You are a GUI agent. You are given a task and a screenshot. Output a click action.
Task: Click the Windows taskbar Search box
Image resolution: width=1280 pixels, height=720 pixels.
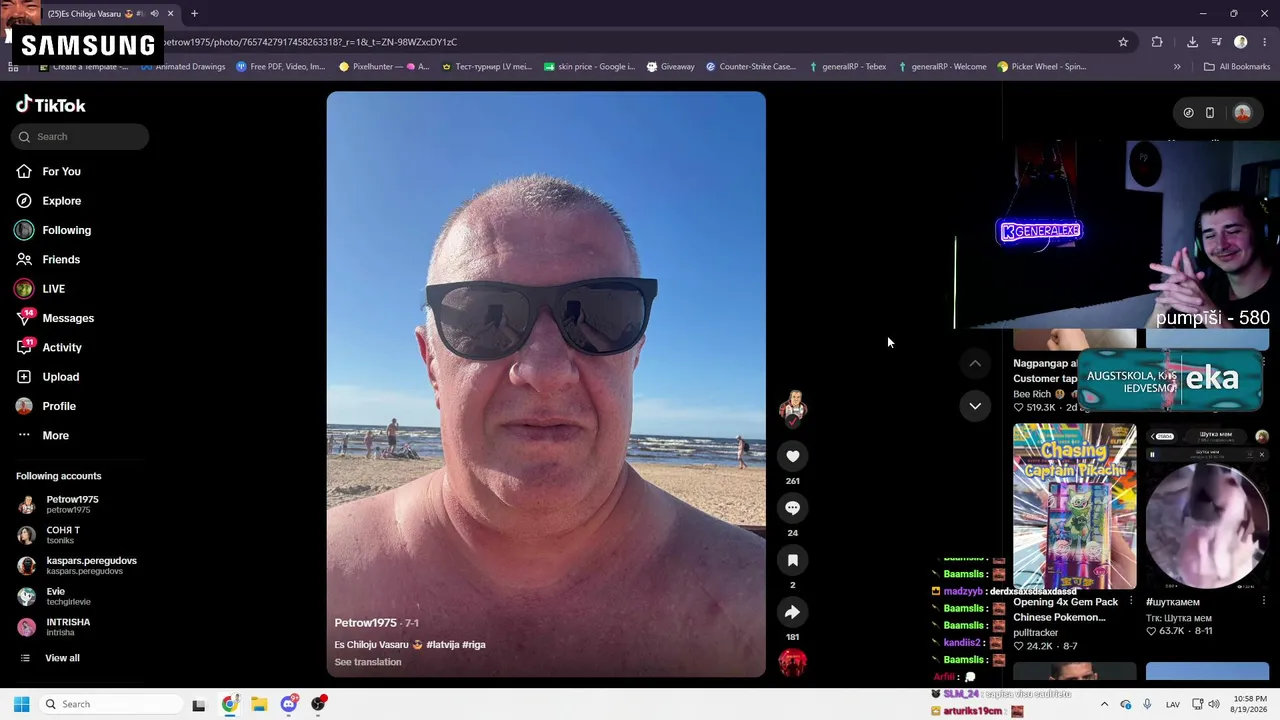(x=111, y=704)
